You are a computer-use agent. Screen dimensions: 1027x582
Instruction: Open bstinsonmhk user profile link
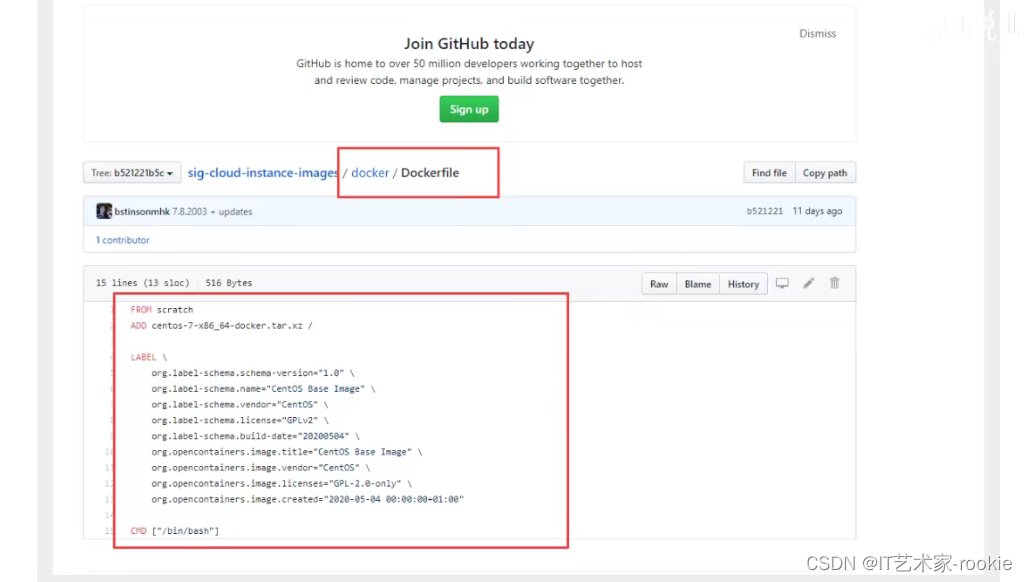142,211
